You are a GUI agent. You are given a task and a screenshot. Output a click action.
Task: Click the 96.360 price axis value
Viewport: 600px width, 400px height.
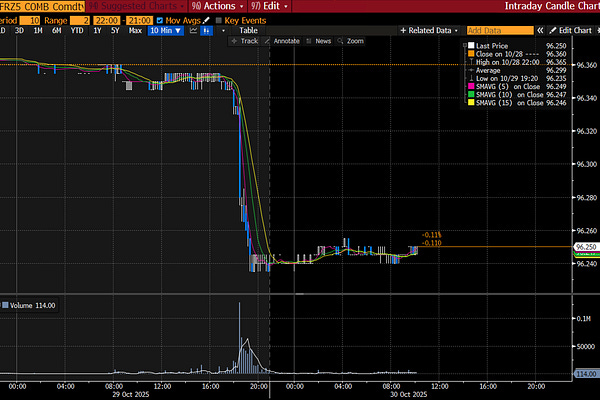[587, 65]
